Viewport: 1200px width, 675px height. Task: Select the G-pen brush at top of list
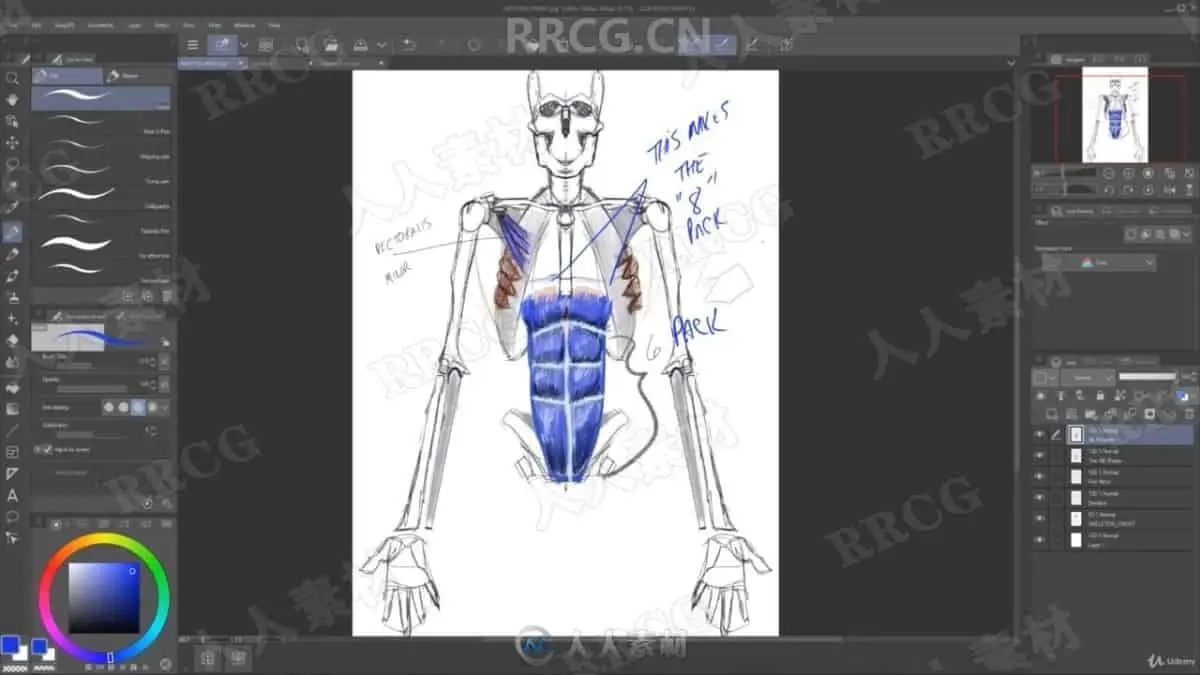point(102,98)
